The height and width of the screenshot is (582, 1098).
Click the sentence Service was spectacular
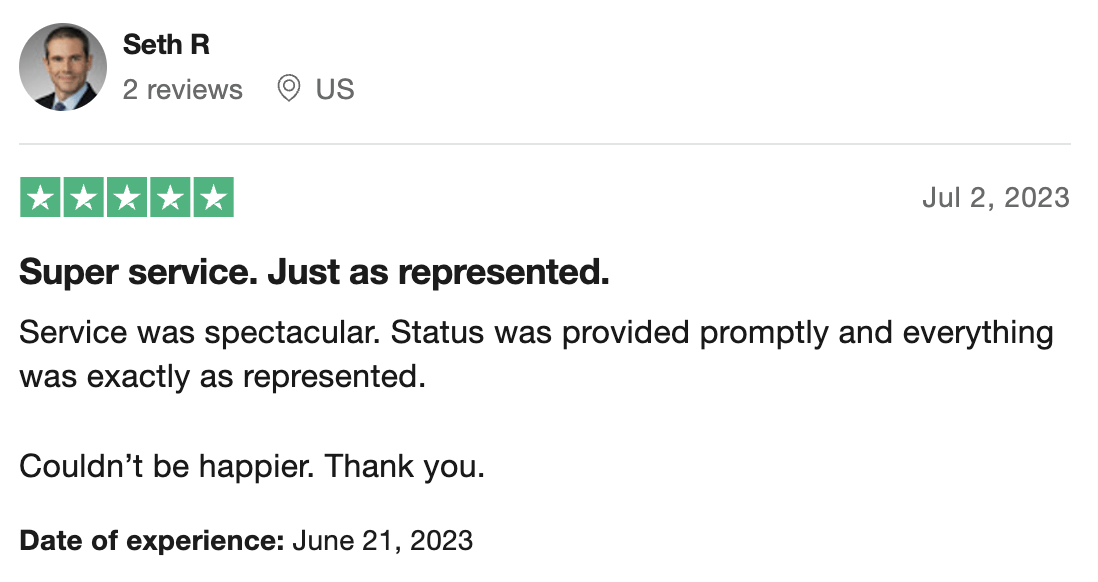[x=200, y=333]
